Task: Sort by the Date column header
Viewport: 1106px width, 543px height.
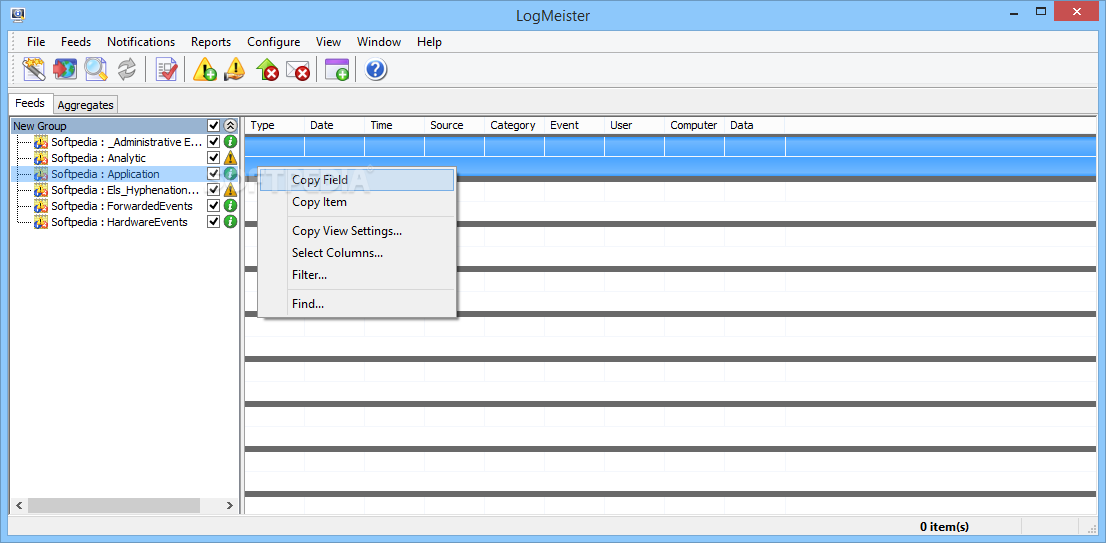Action: click(x=334, y=125)
